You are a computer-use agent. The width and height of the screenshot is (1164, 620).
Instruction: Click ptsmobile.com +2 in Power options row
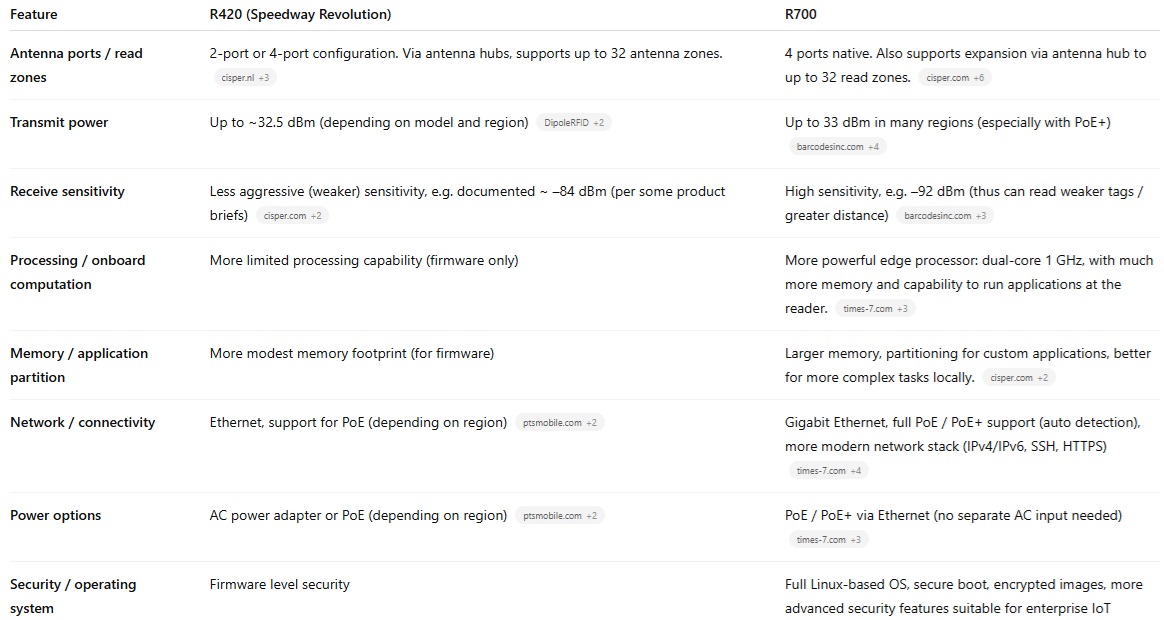[x=559, y=516]
